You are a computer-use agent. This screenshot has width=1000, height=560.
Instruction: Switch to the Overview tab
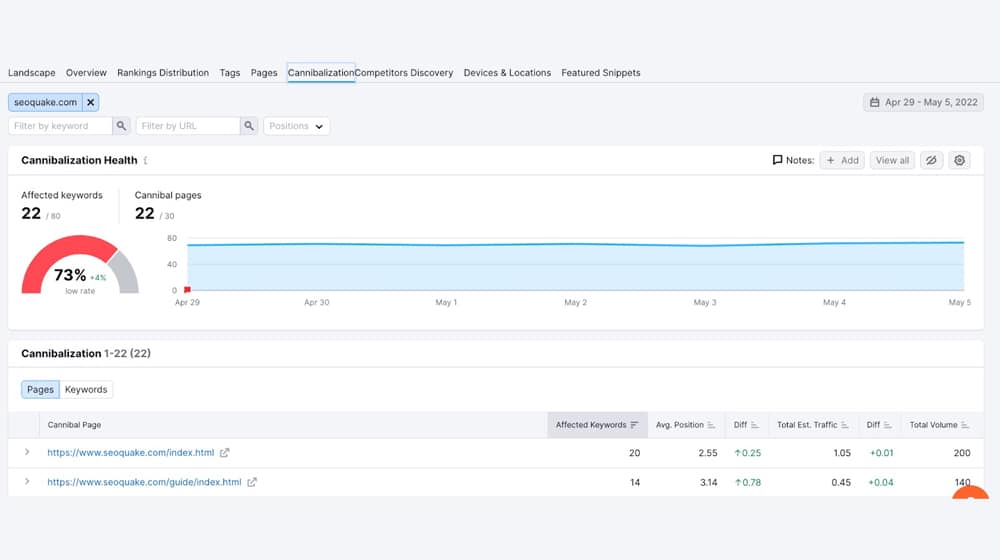(x=86, y=73)
